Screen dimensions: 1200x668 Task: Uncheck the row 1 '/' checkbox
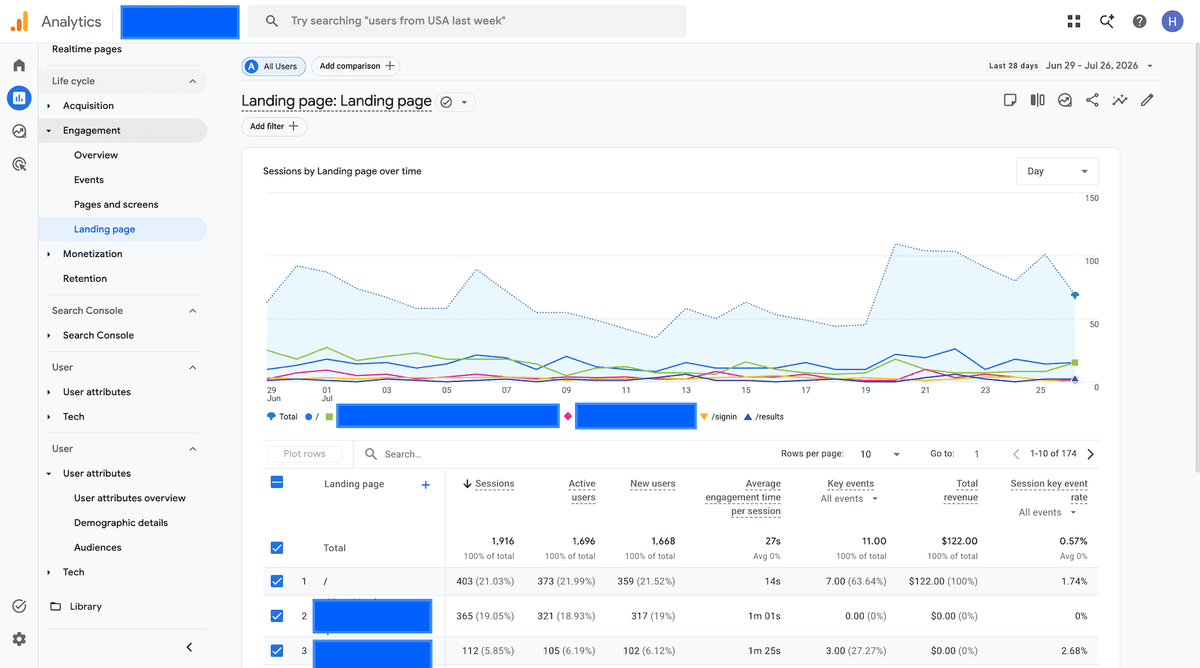point(277,581)
